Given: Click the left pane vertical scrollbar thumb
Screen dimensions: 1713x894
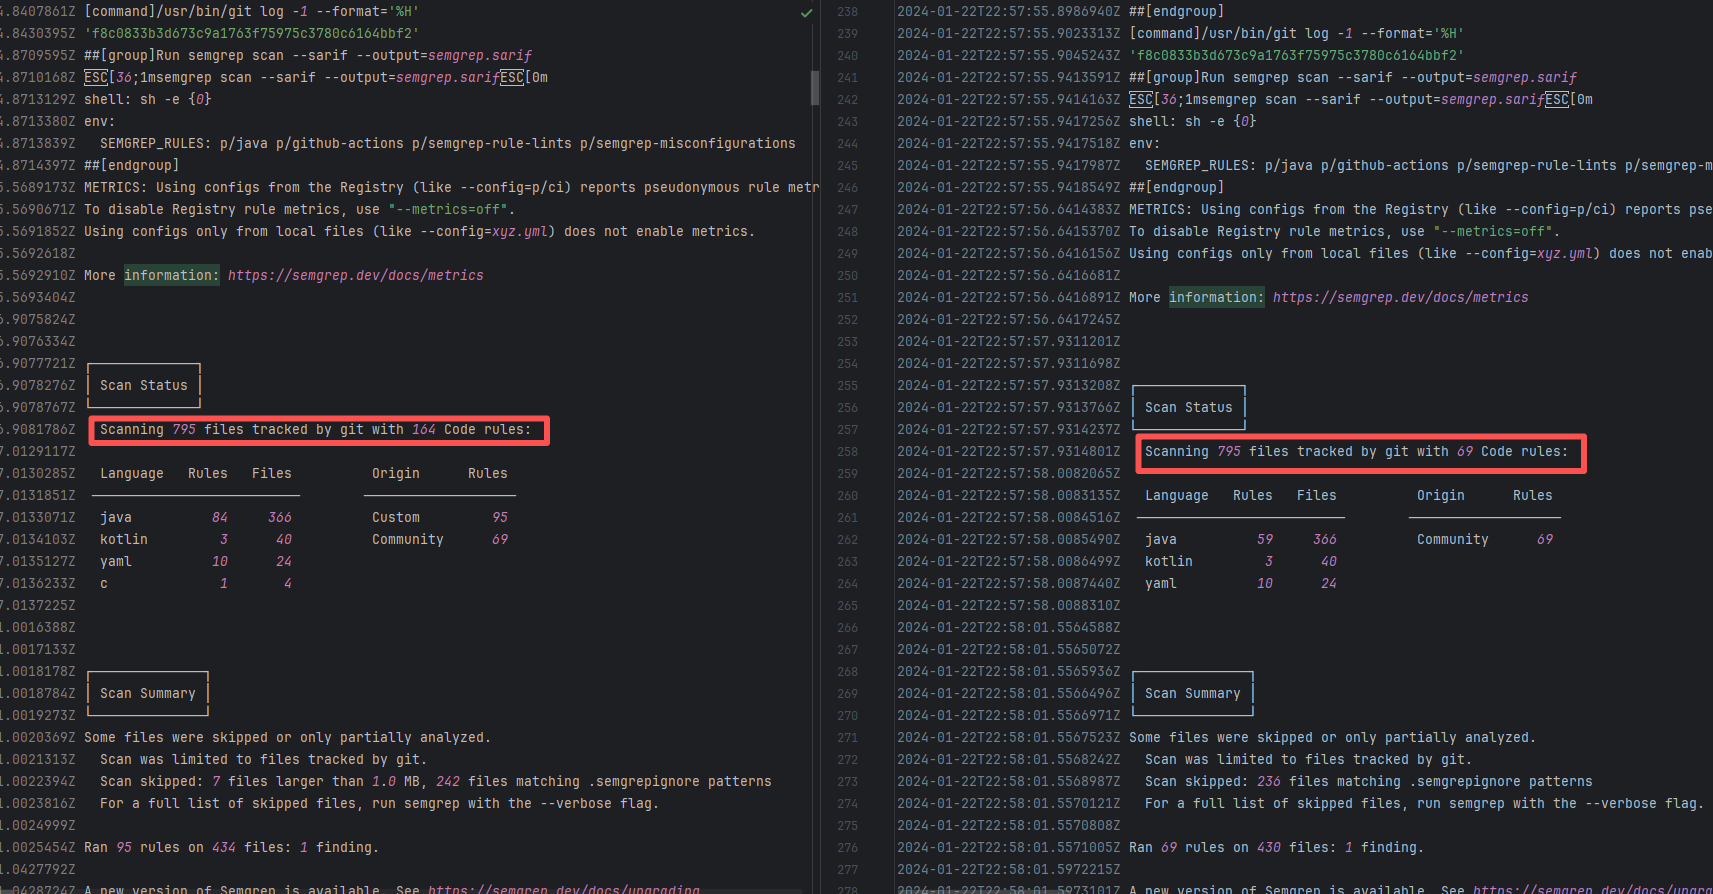Looking at the screenshot, I should [815, 87].
